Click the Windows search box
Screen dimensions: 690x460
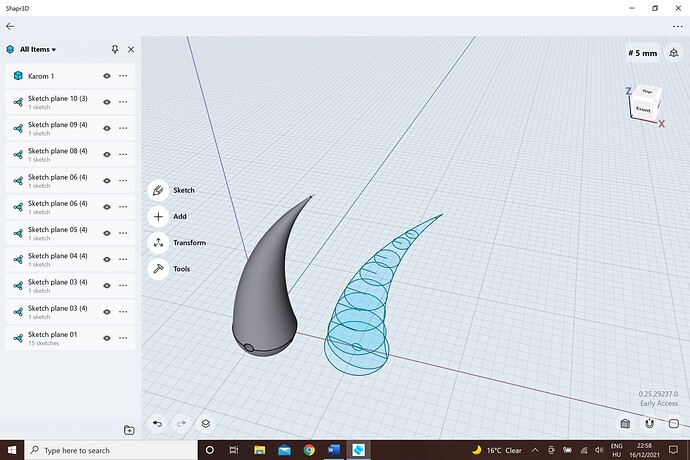pos(111,450)
